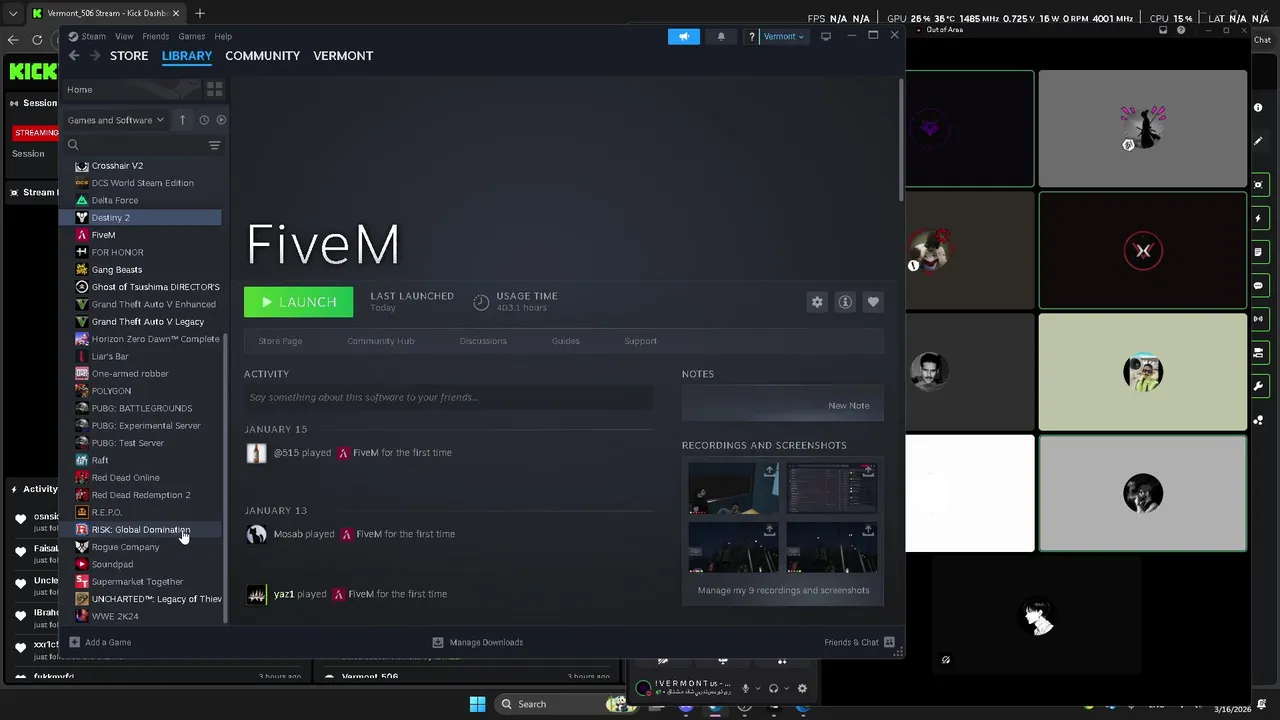Click the Kick sidebar wrench icon
Viewport: 1280px width, 720px height.
click(x=1258, y=386)
